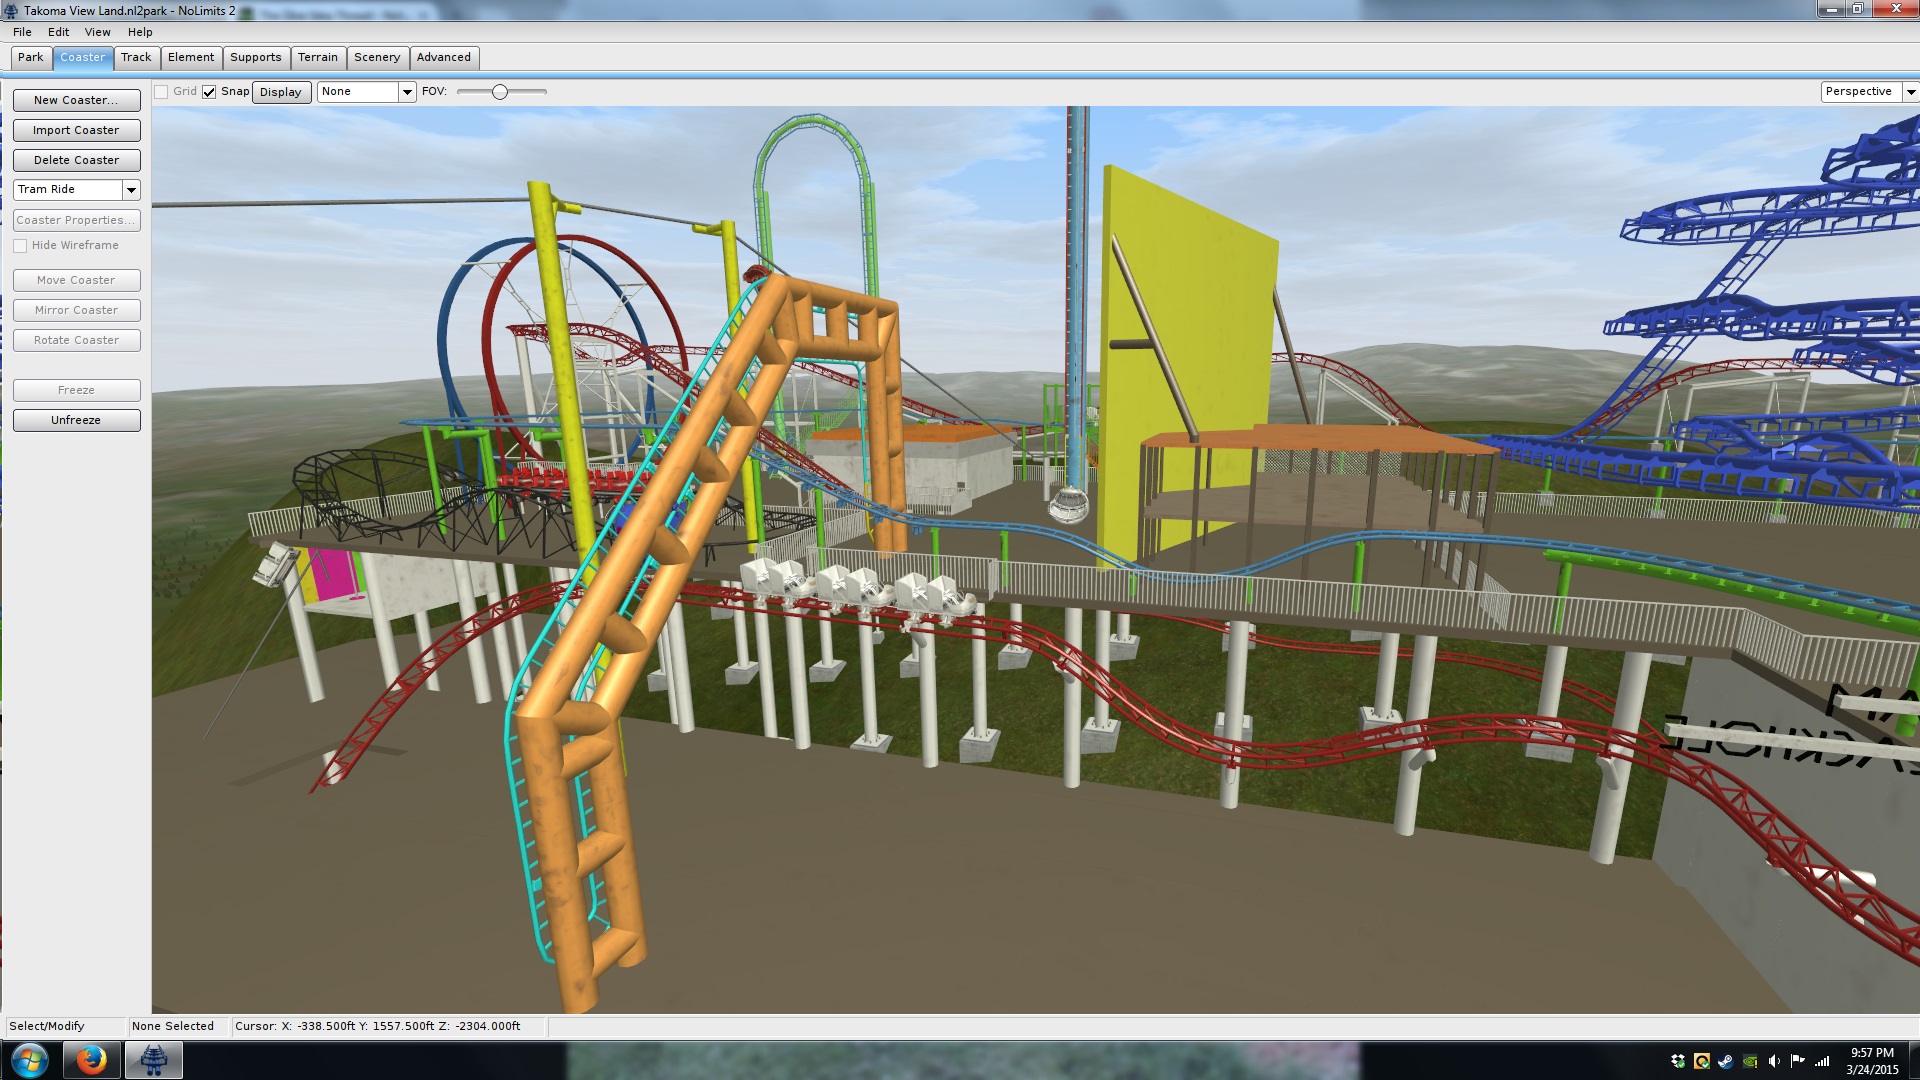Open the Edit menu
This screenshot has height=1080, width=1920.
tap(58, 32)
